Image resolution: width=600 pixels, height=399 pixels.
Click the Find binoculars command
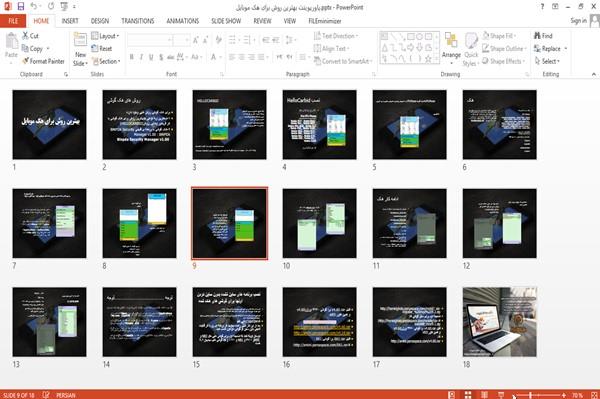pos(543,36)
